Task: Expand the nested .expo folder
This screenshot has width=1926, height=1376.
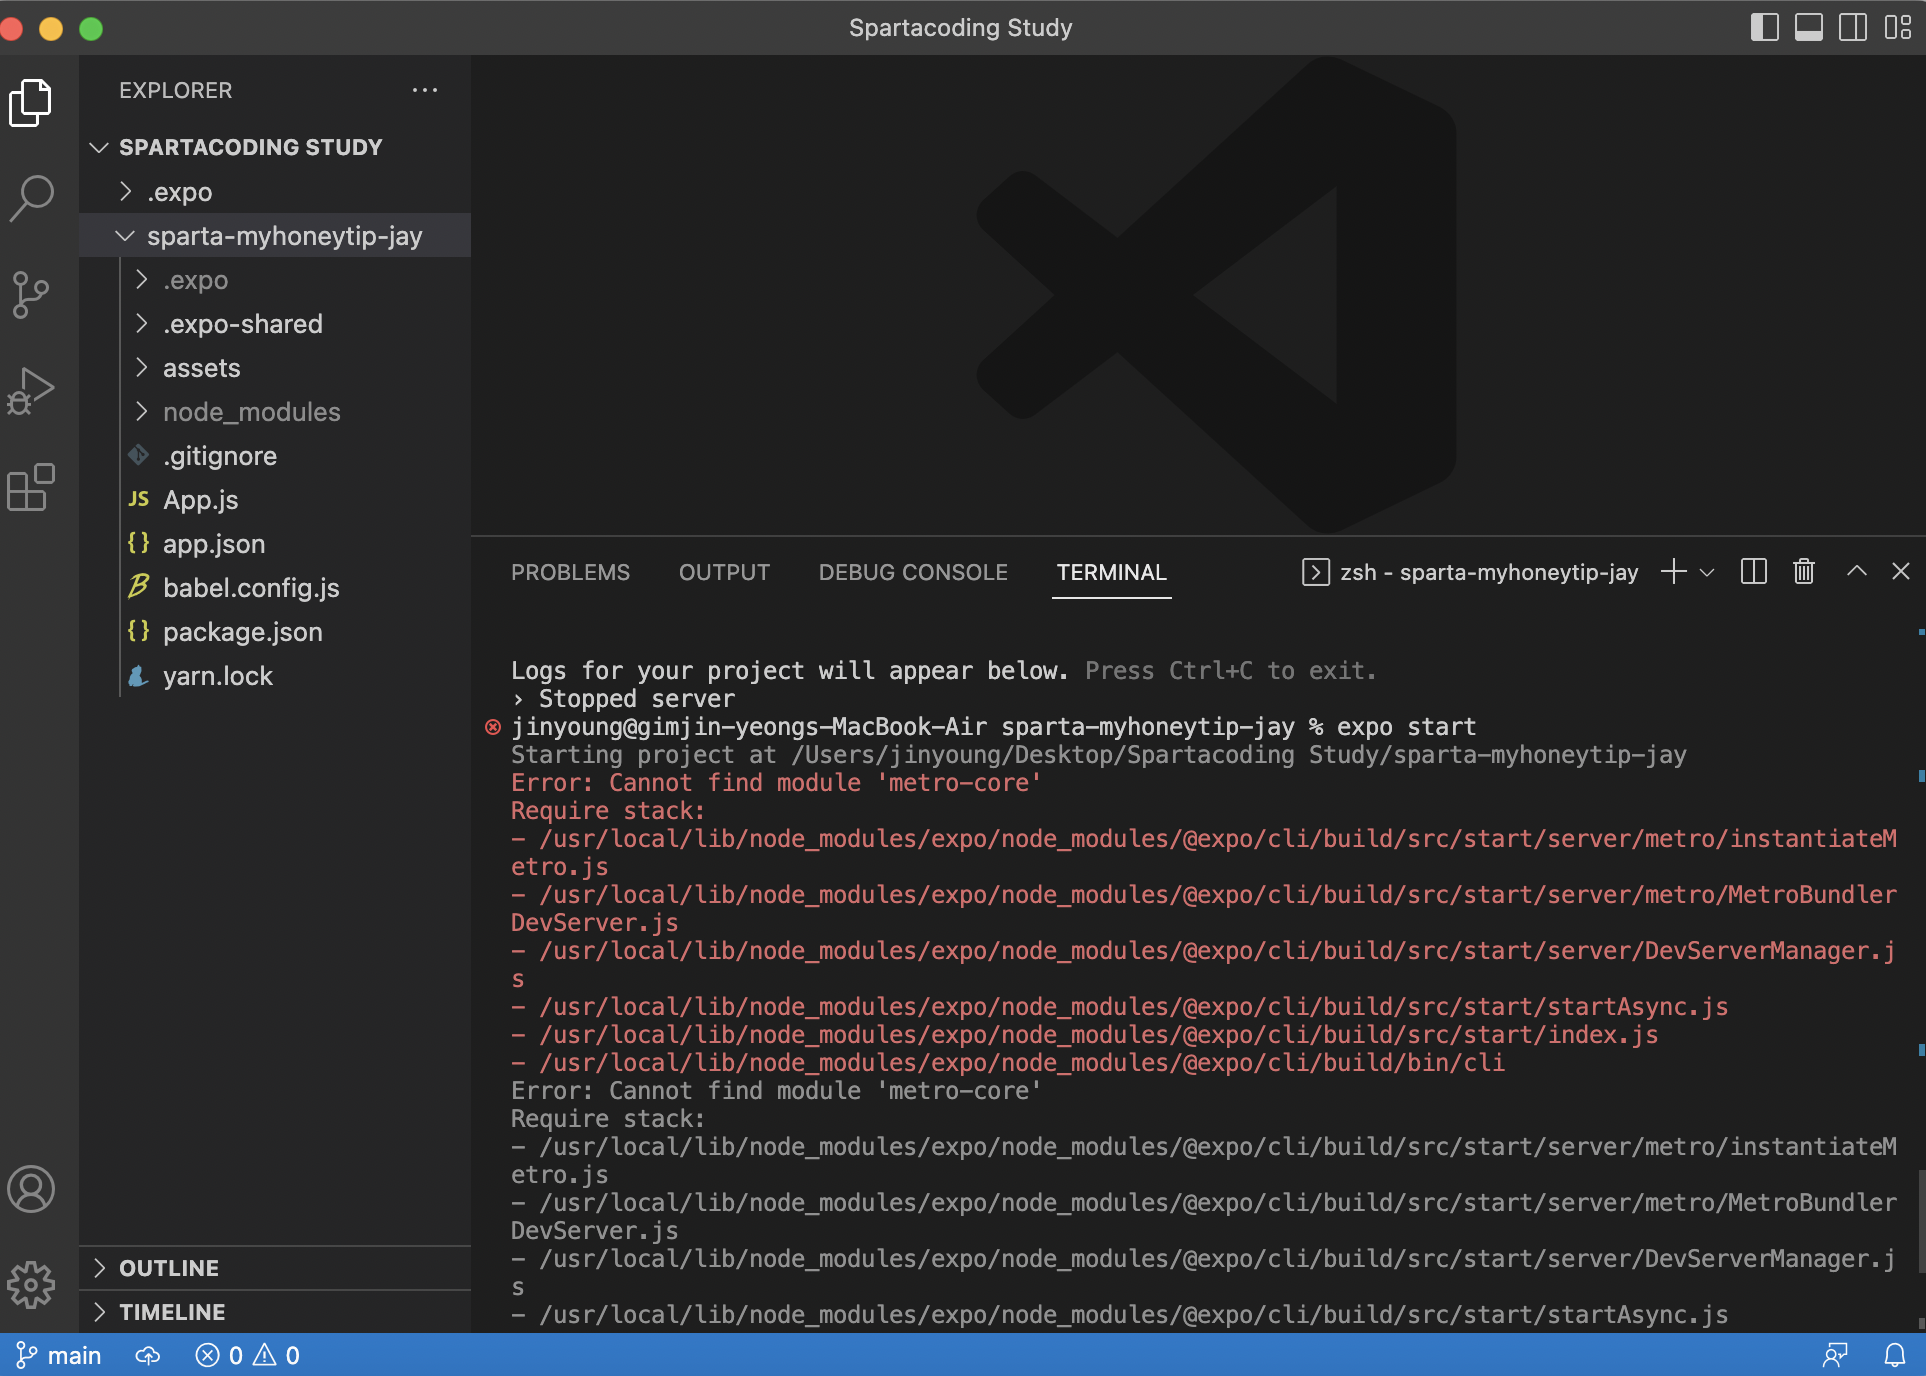Action: tap(275, 279)
